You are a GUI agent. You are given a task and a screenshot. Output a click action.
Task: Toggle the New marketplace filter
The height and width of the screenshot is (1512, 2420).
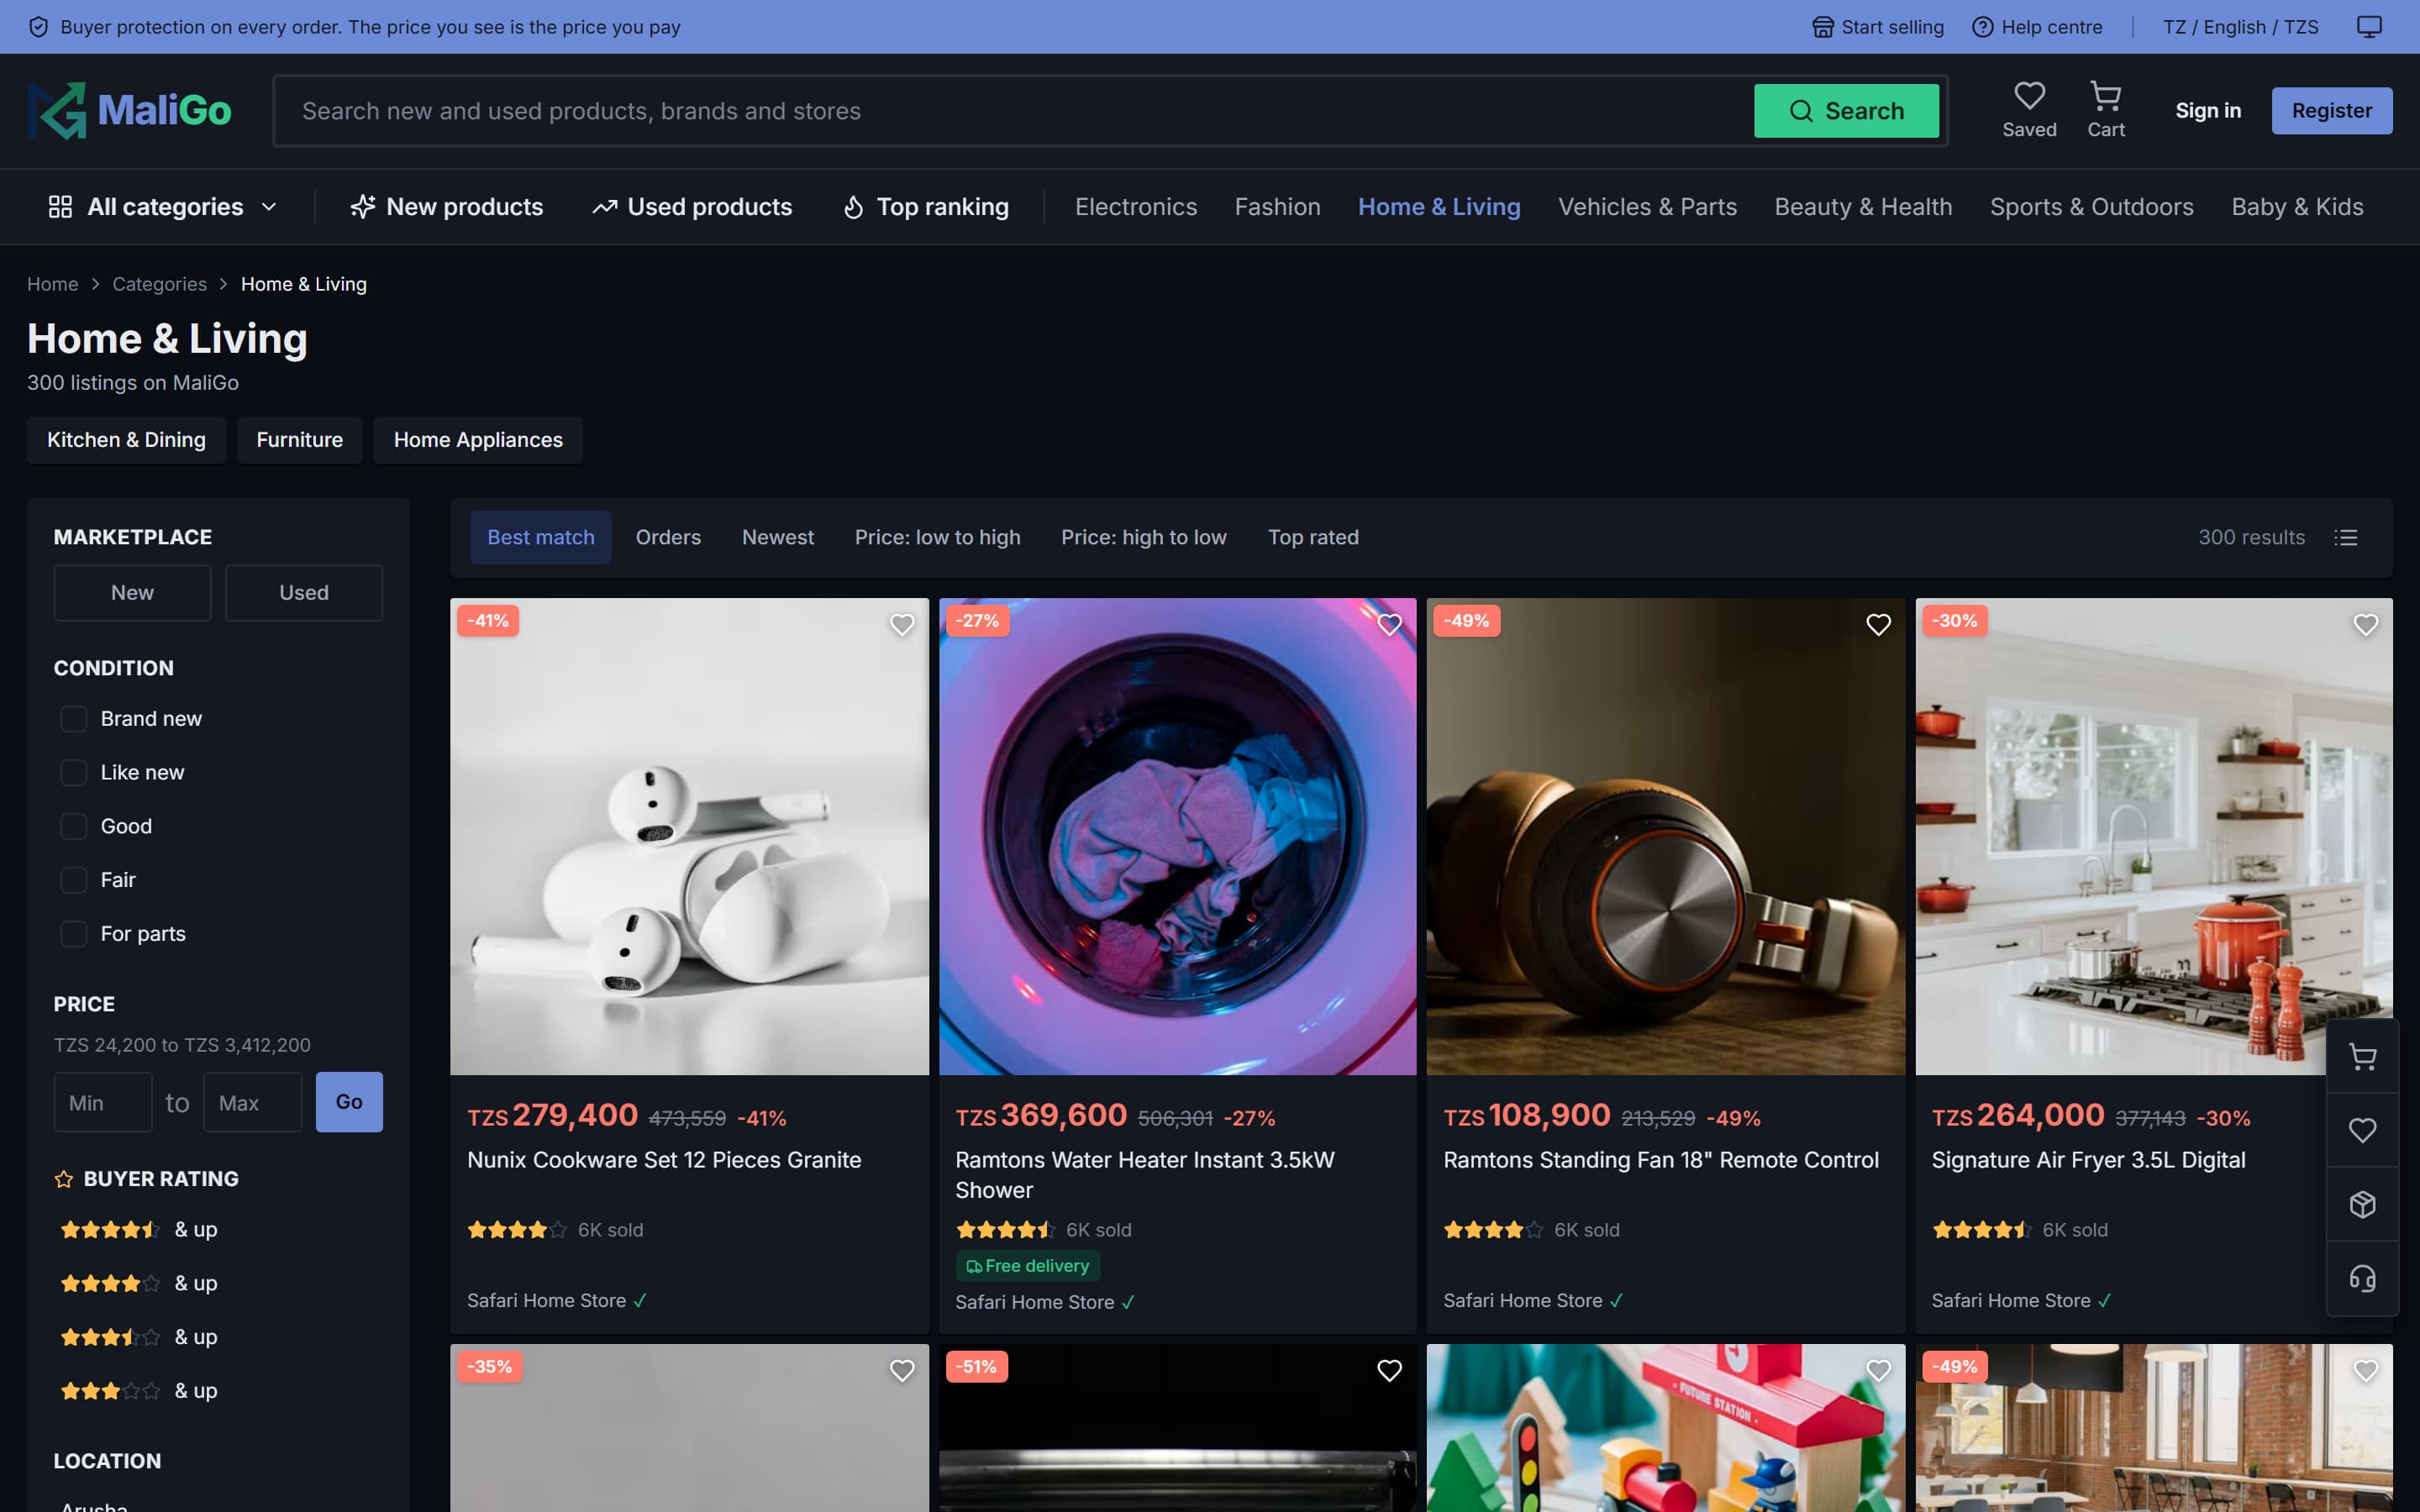132,593
